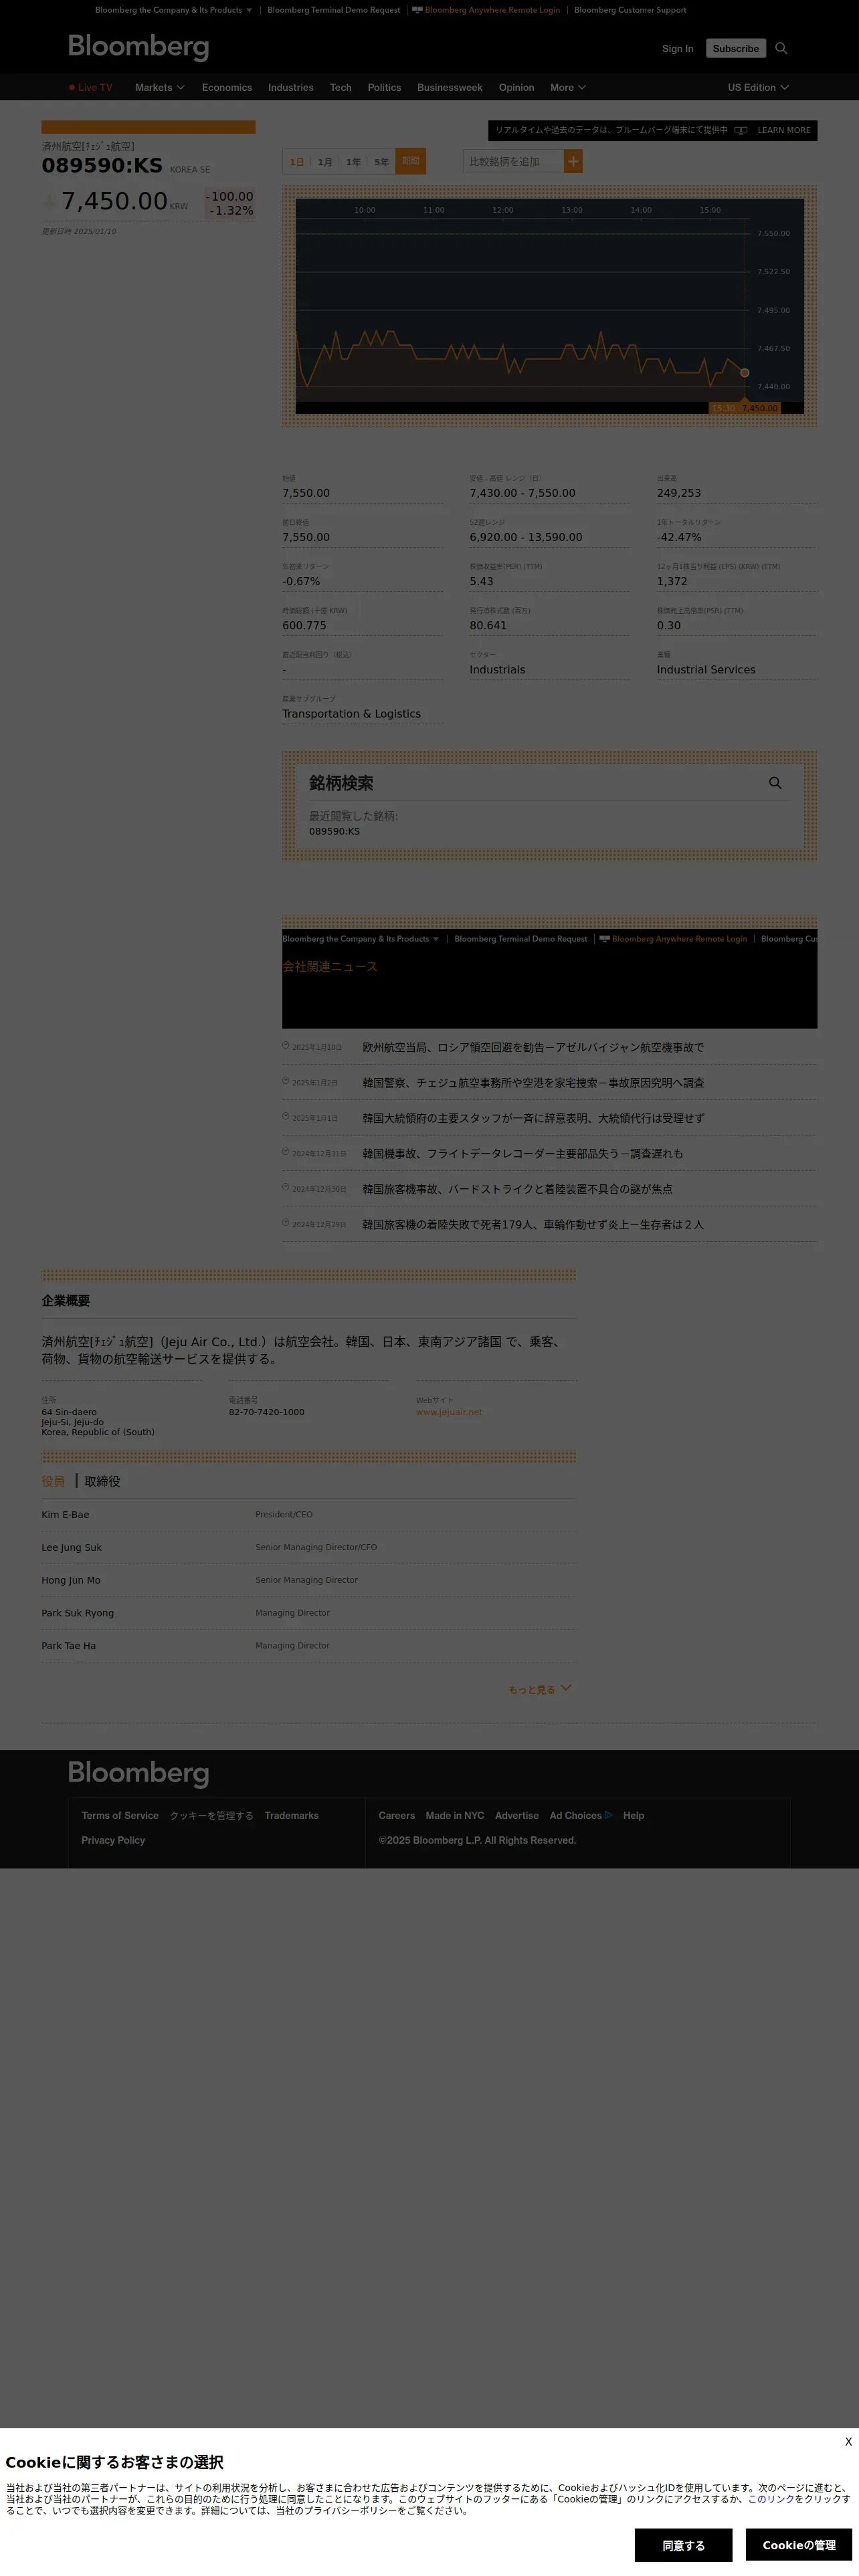Open news on バードストライク landing gear mystery
The height and width of the screenshot is (2576, 859).
pos(517,1189)
